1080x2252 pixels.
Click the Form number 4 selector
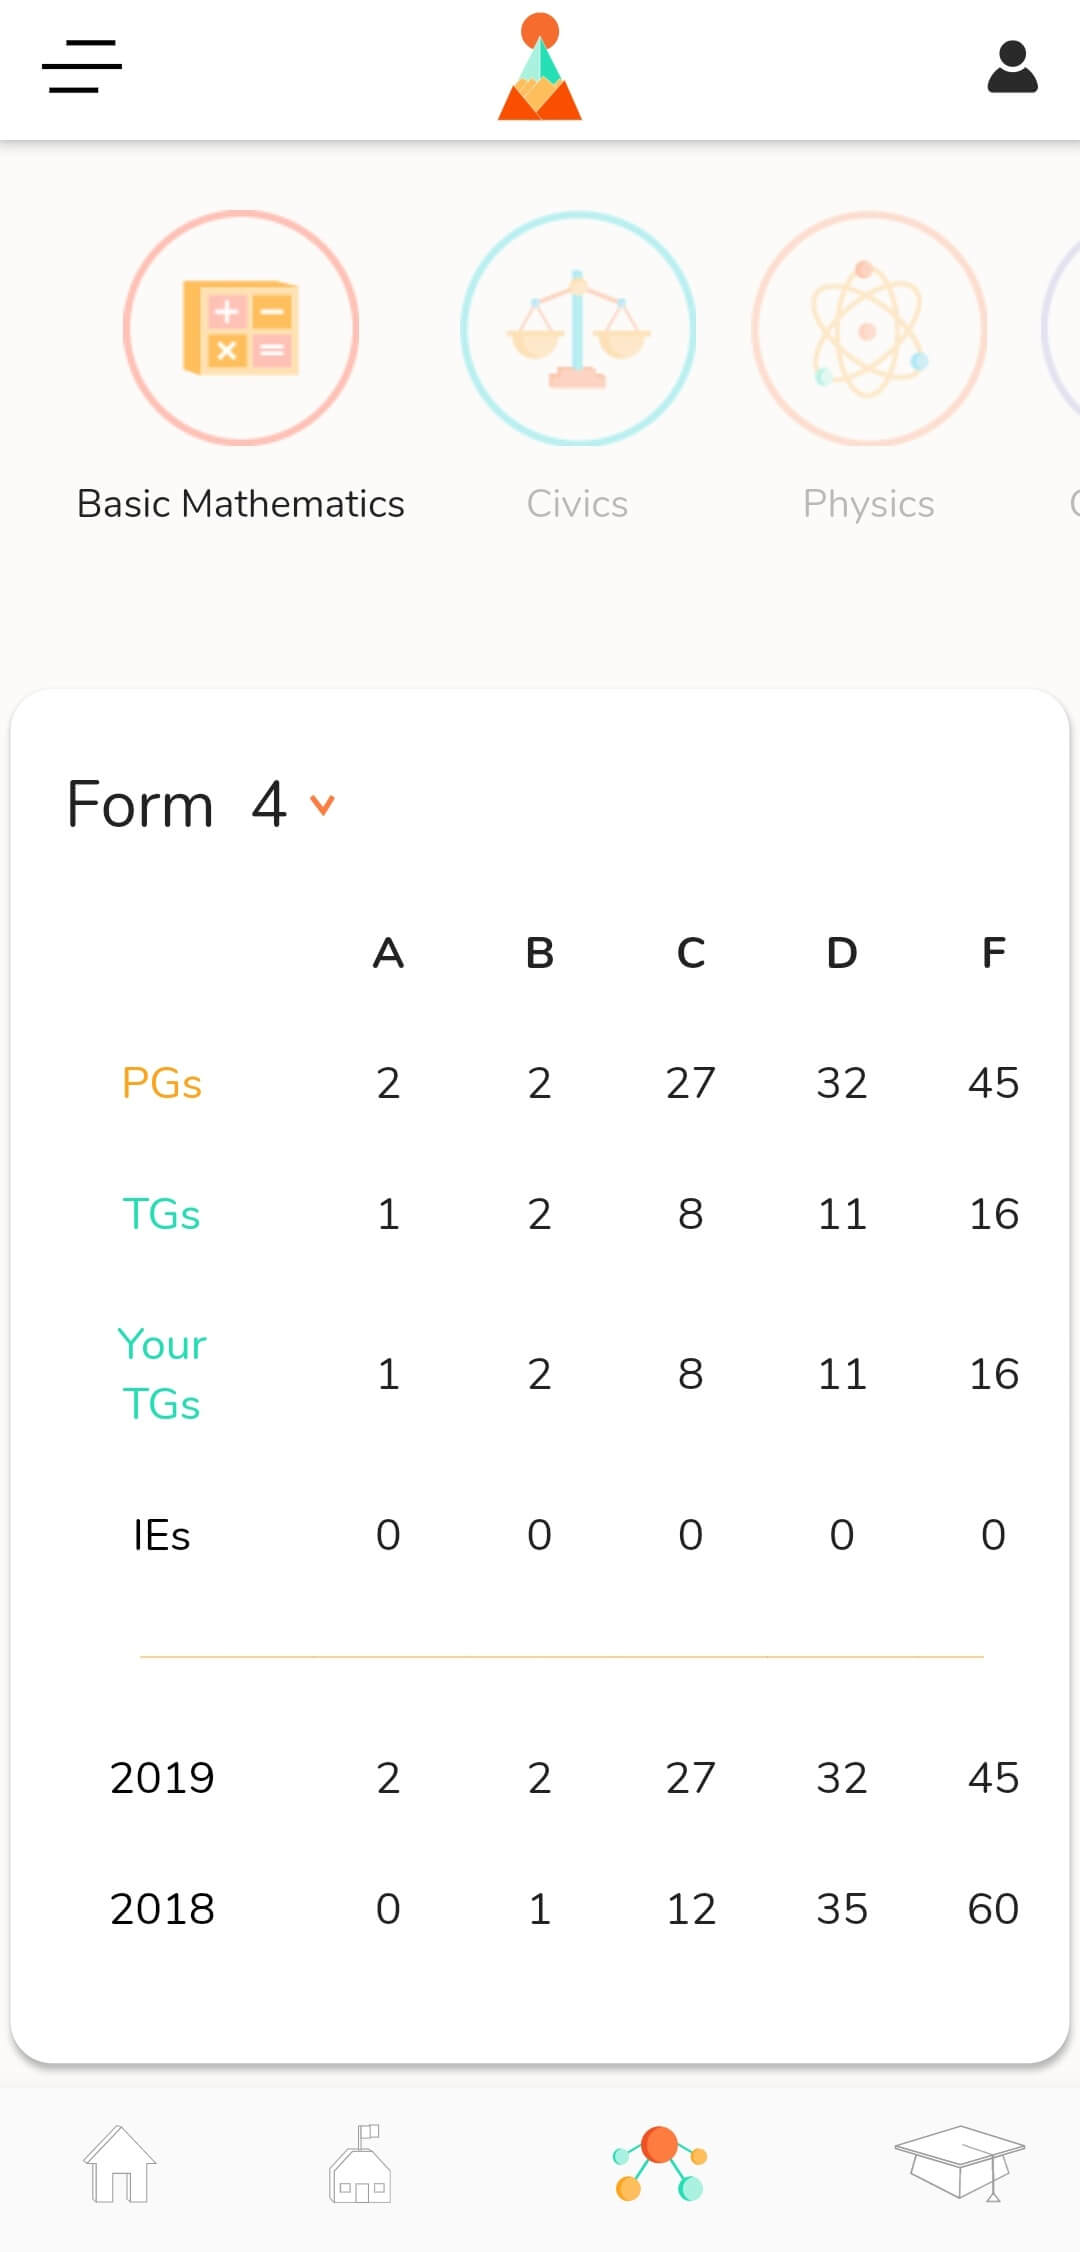[x=269, y=804]
